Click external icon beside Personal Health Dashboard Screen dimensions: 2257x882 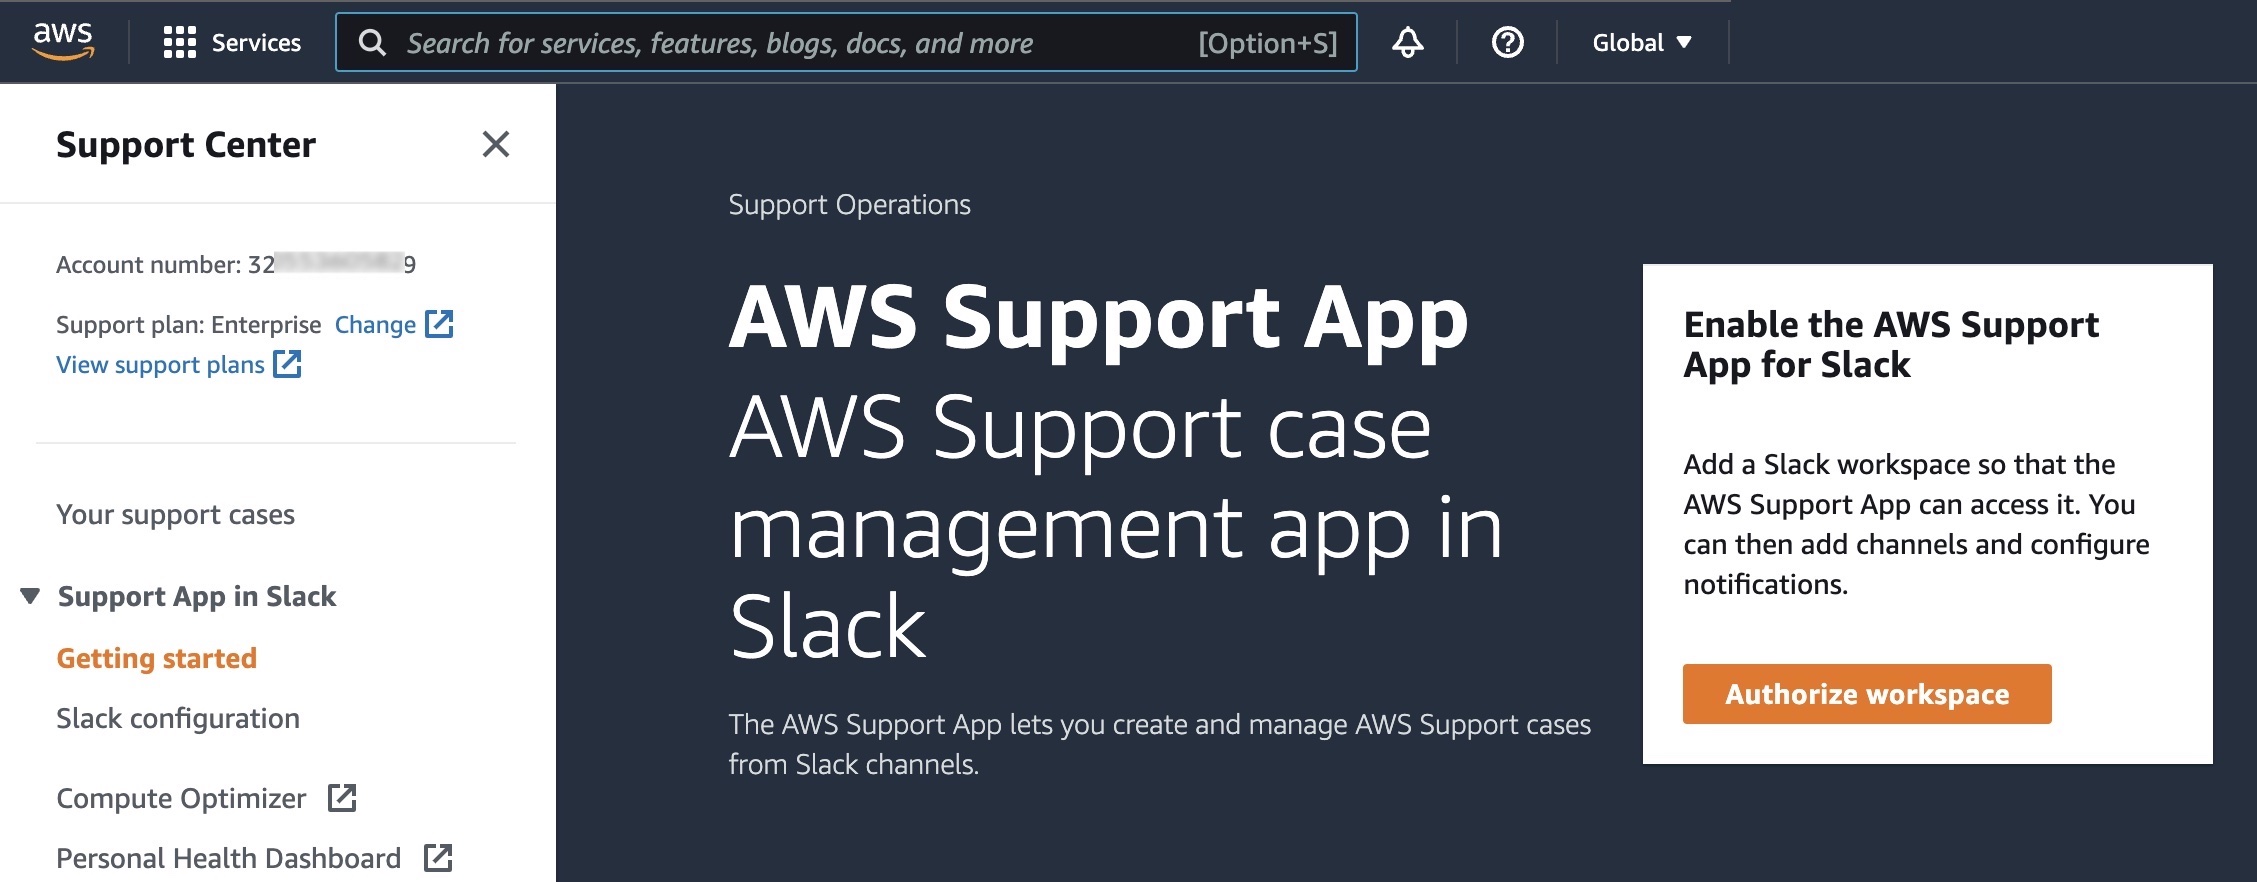click(x=438, y=857)
